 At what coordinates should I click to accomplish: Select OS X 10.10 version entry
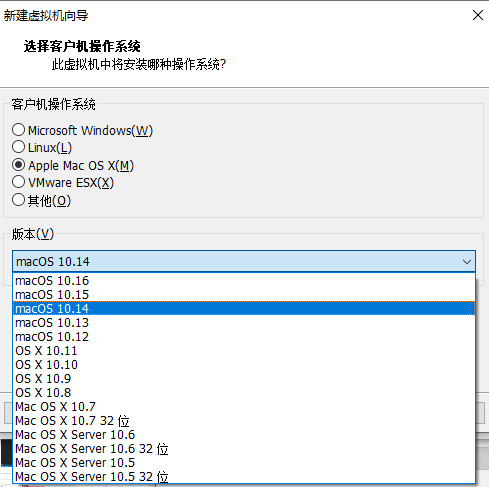(244, 365)
